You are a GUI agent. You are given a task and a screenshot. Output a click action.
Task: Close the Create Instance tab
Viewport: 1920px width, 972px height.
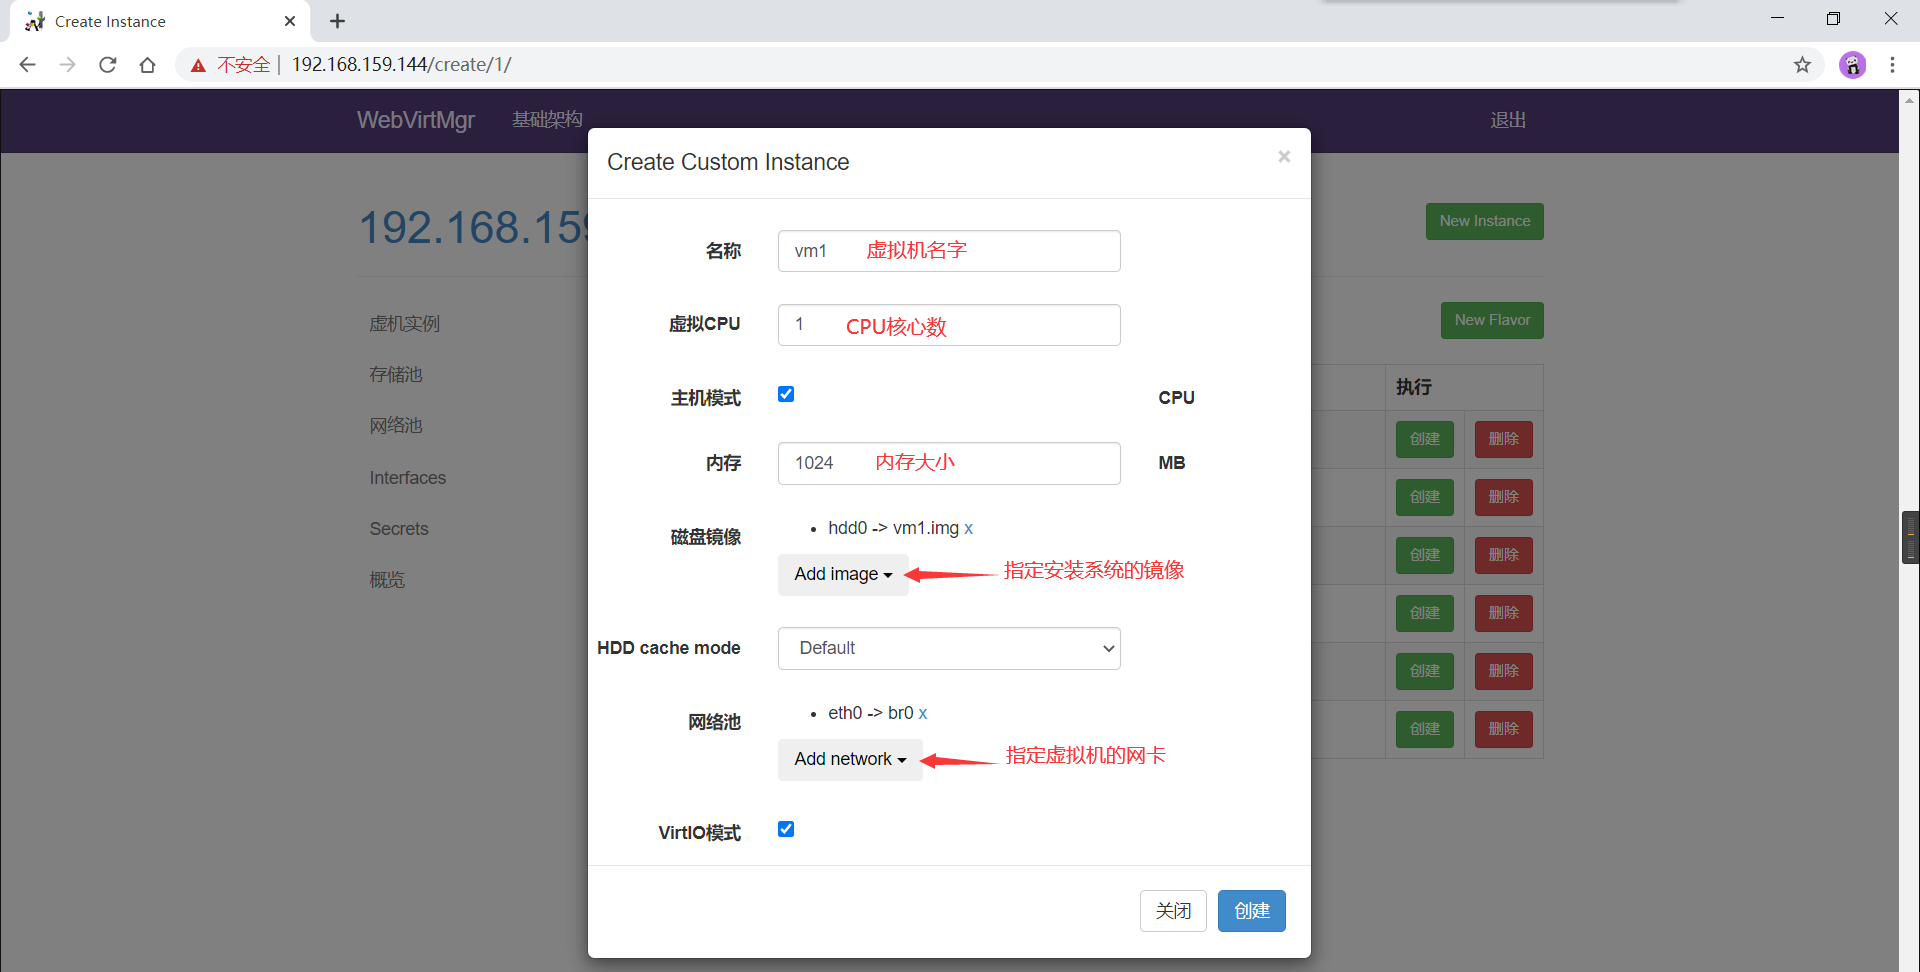[290, 21]
